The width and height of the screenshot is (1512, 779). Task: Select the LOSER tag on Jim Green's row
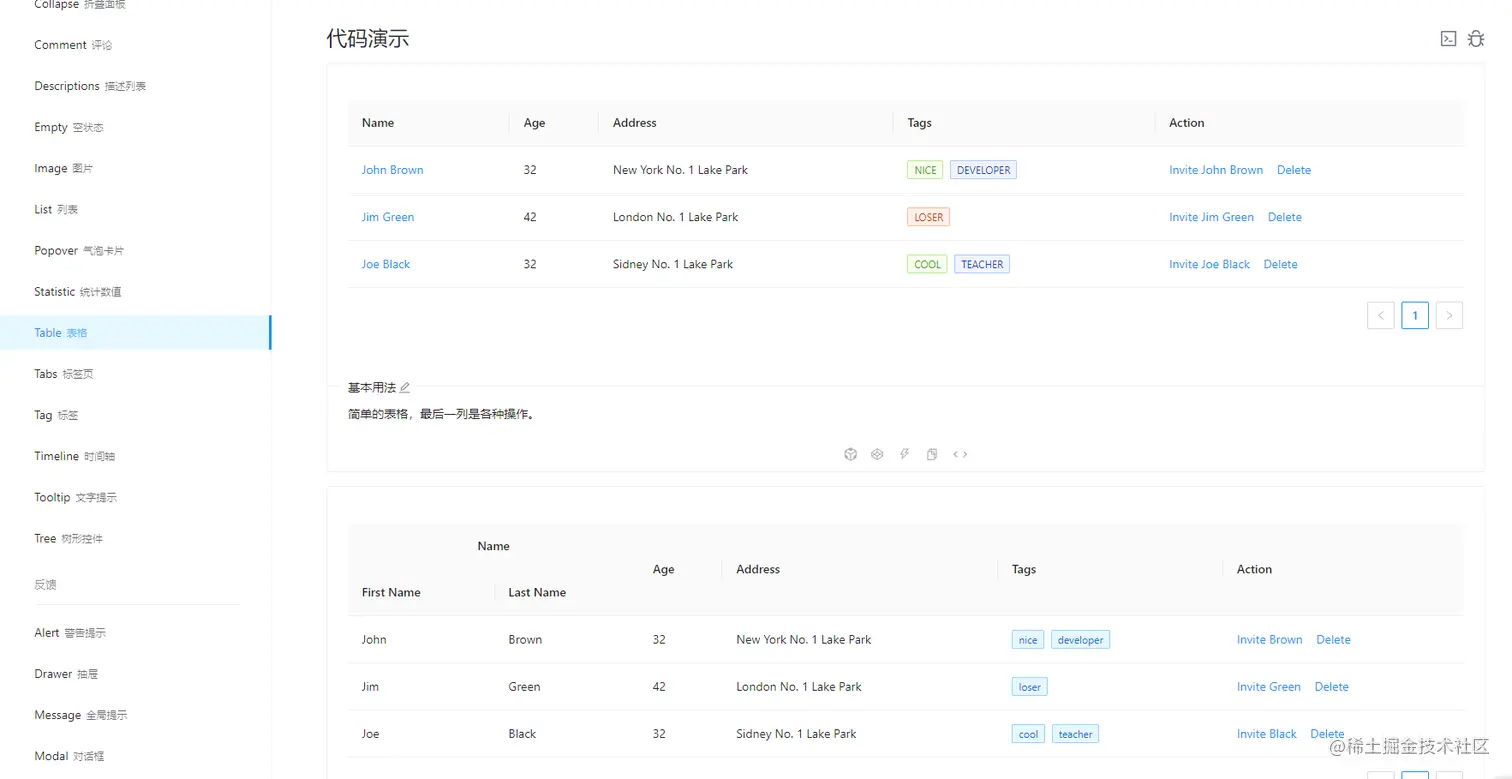click(x=928, y=216)
